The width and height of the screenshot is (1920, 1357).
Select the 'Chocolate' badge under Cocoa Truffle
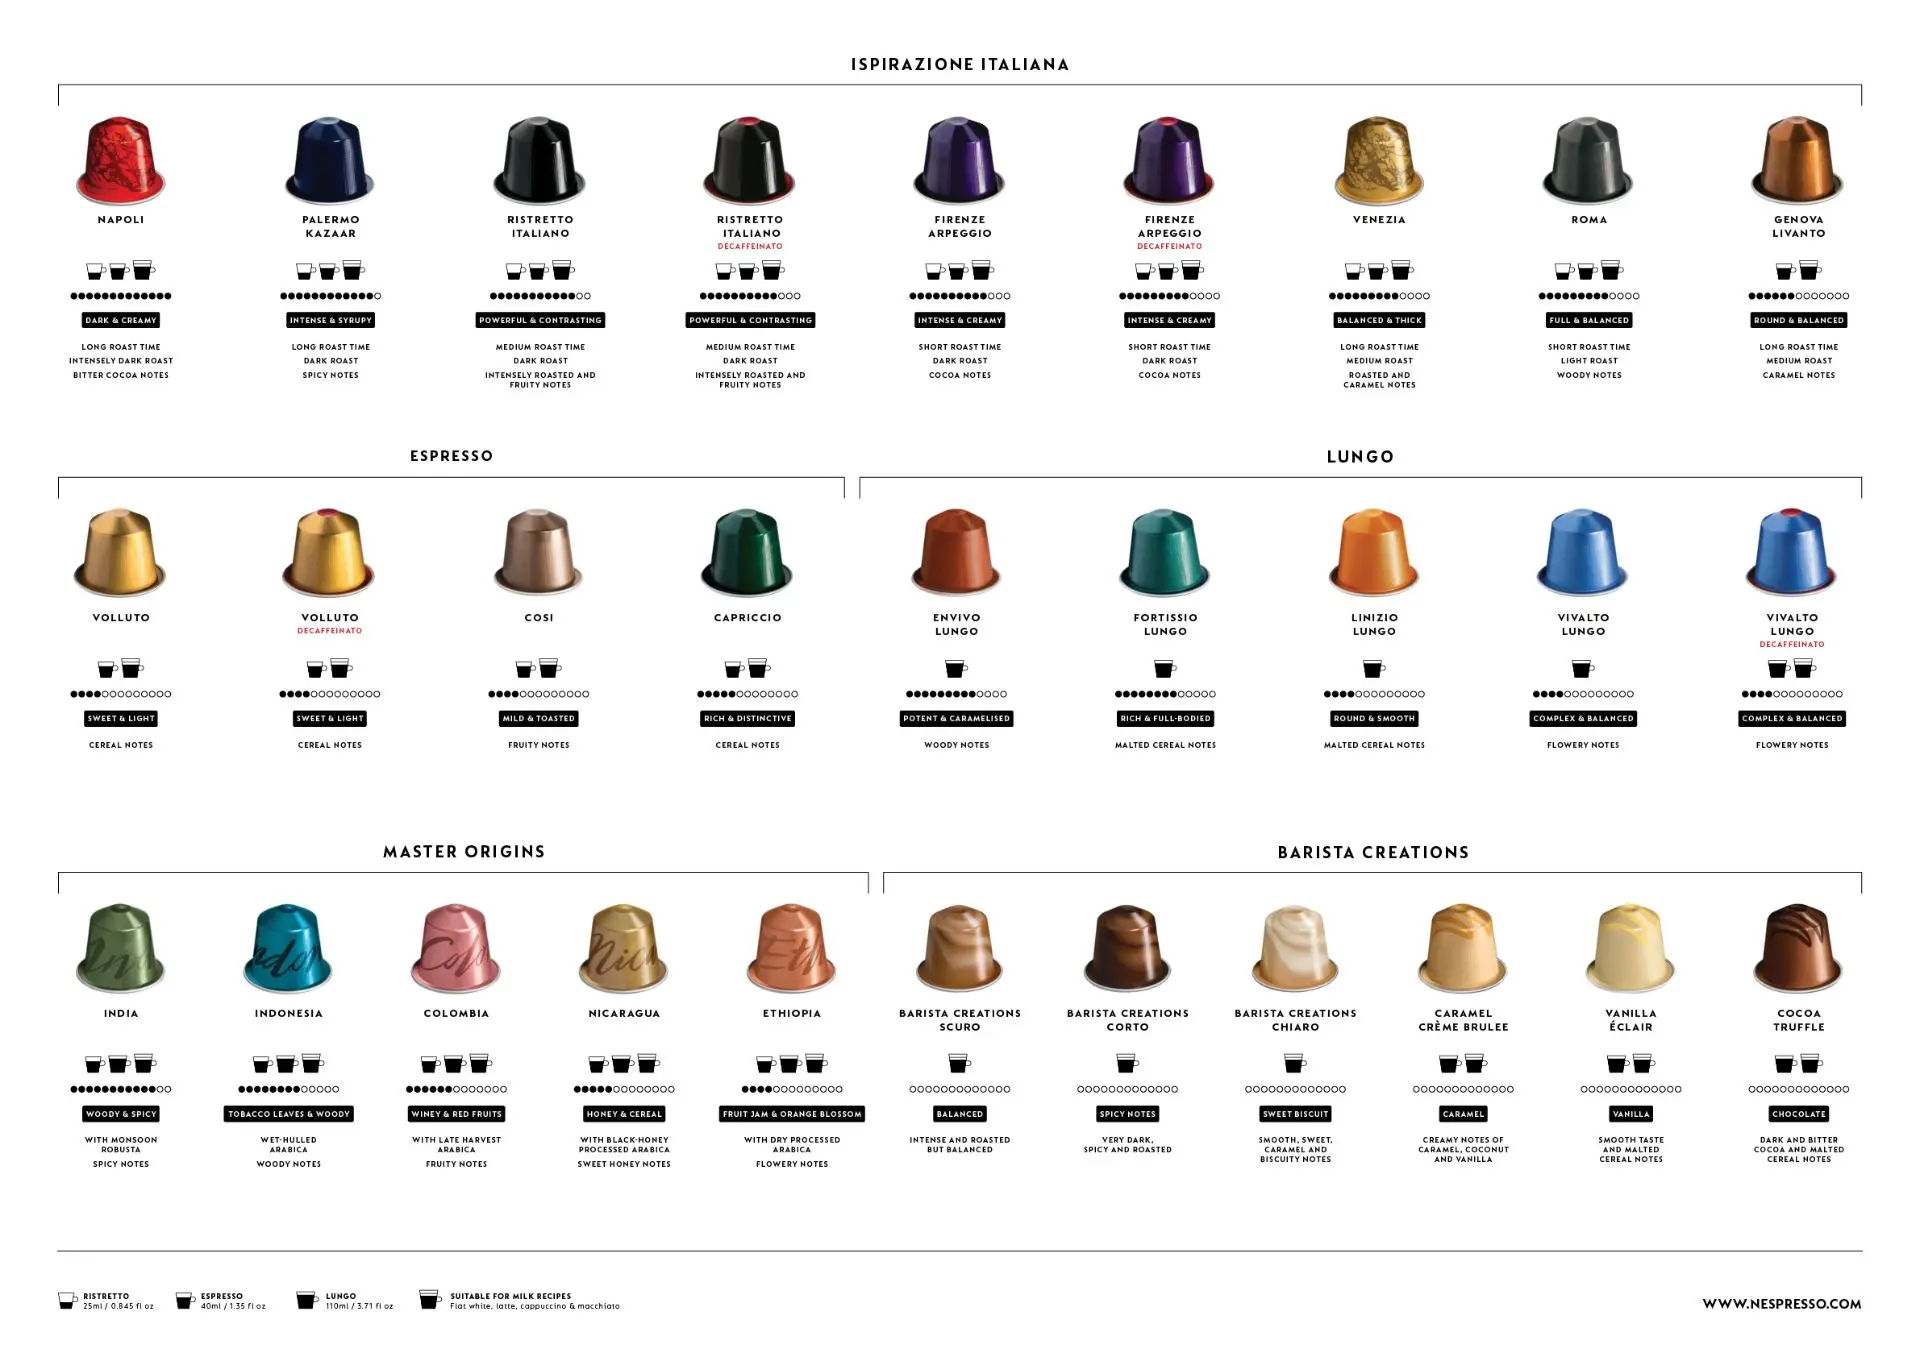tap(1798, 1114)
